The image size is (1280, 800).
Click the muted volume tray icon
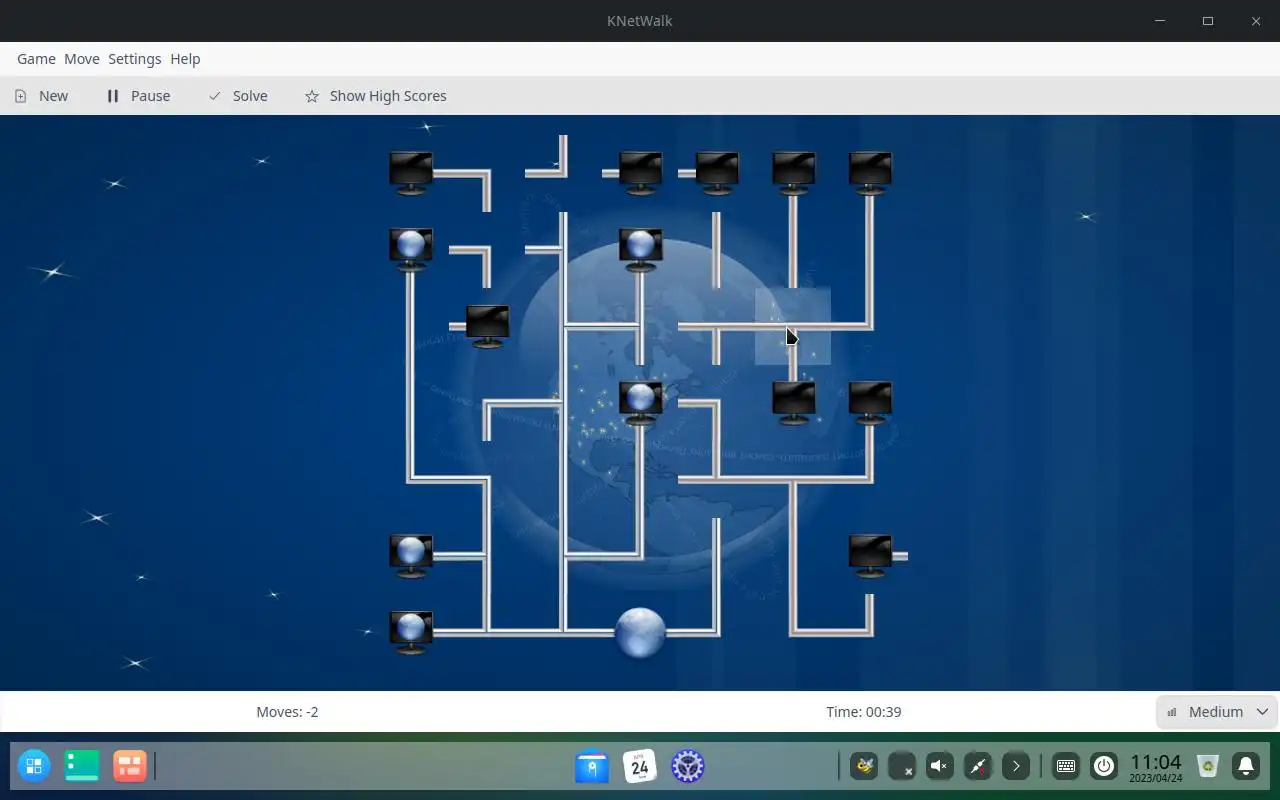tap(940, 766)
